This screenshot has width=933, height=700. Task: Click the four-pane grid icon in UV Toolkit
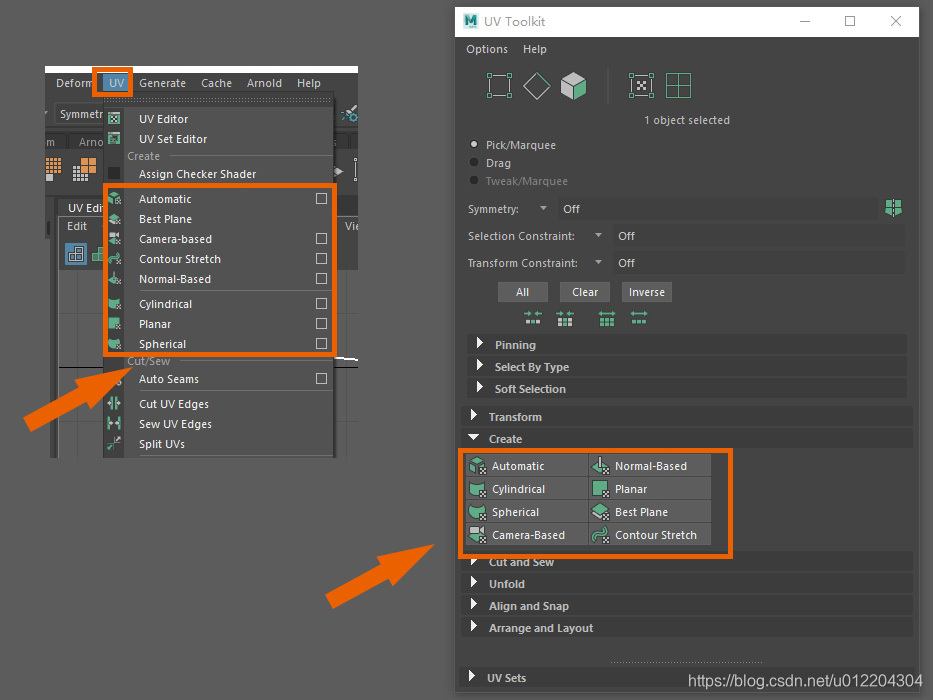click(x=678, y=86)
